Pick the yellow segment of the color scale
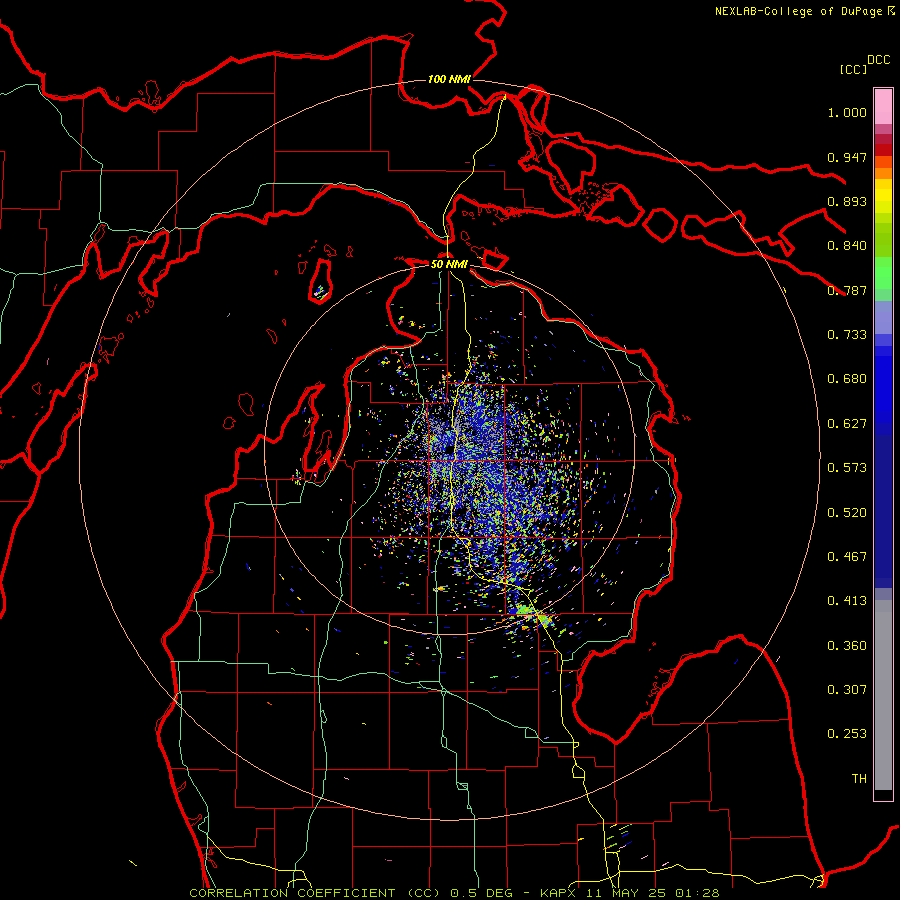Viewport: 900px width, 900px height. [883, 196]
